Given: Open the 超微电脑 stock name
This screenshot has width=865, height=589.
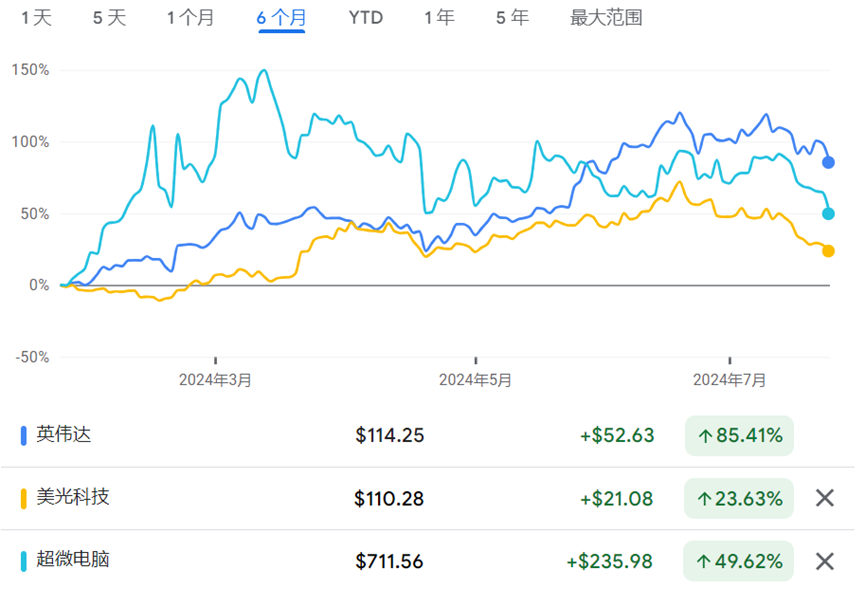Looking at the screenshot, I should pyautogui.click(x=73, y=559).
